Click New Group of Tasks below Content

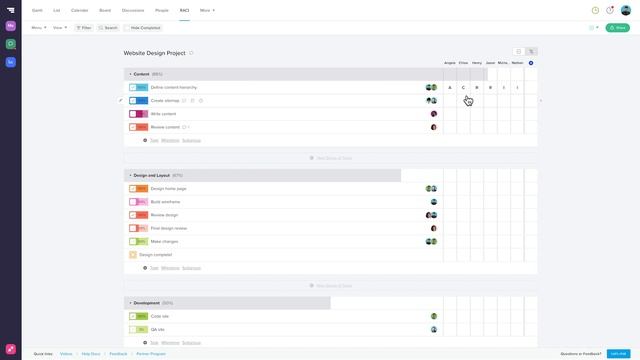[331, 158]
